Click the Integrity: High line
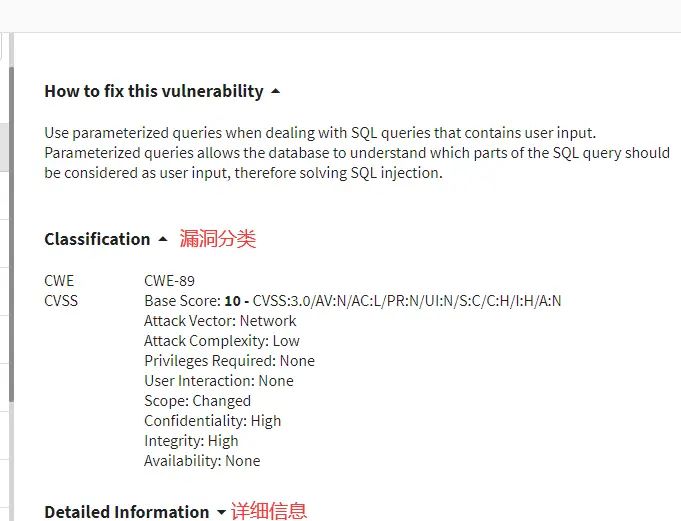The width and height of the screenshot is (681, 521). [x=191, y=441]
